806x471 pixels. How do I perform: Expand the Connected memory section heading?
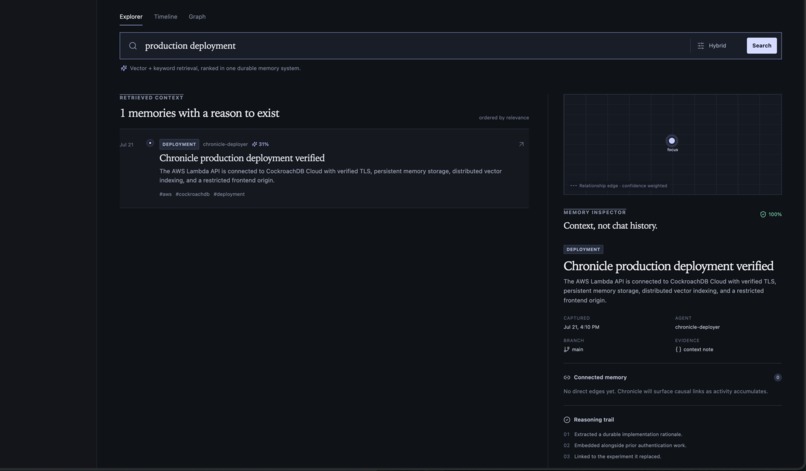(x=600, y=377)
